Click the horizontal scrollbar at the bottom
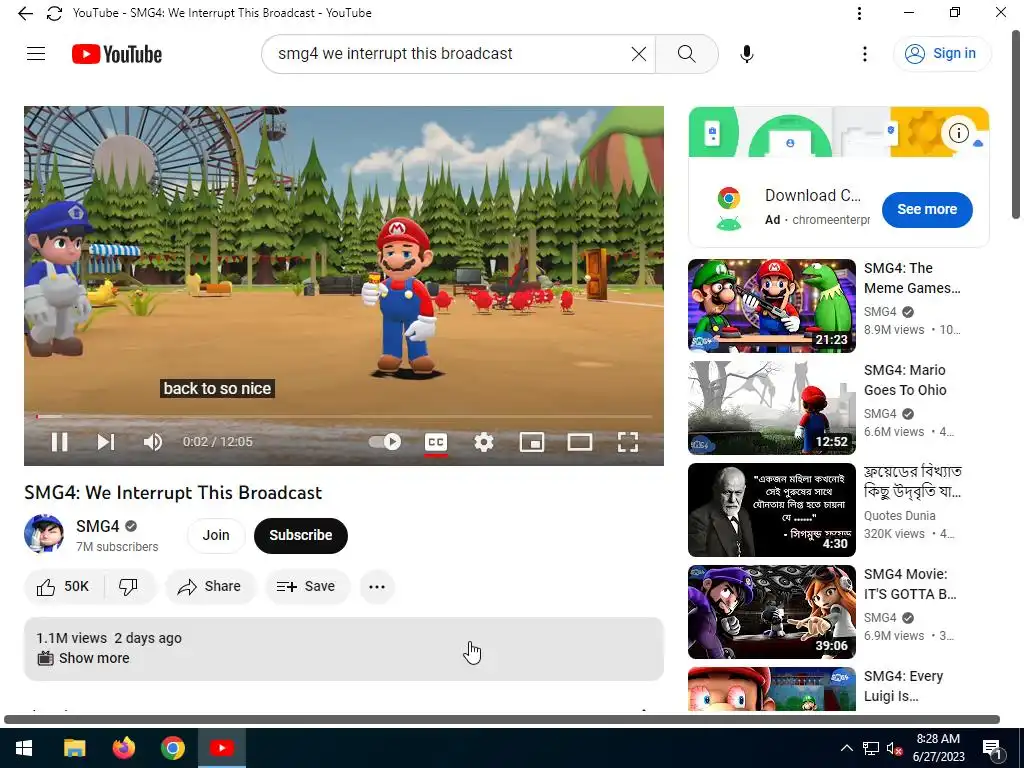Viewport: 1024px width, 768px height. pos(502,720)
